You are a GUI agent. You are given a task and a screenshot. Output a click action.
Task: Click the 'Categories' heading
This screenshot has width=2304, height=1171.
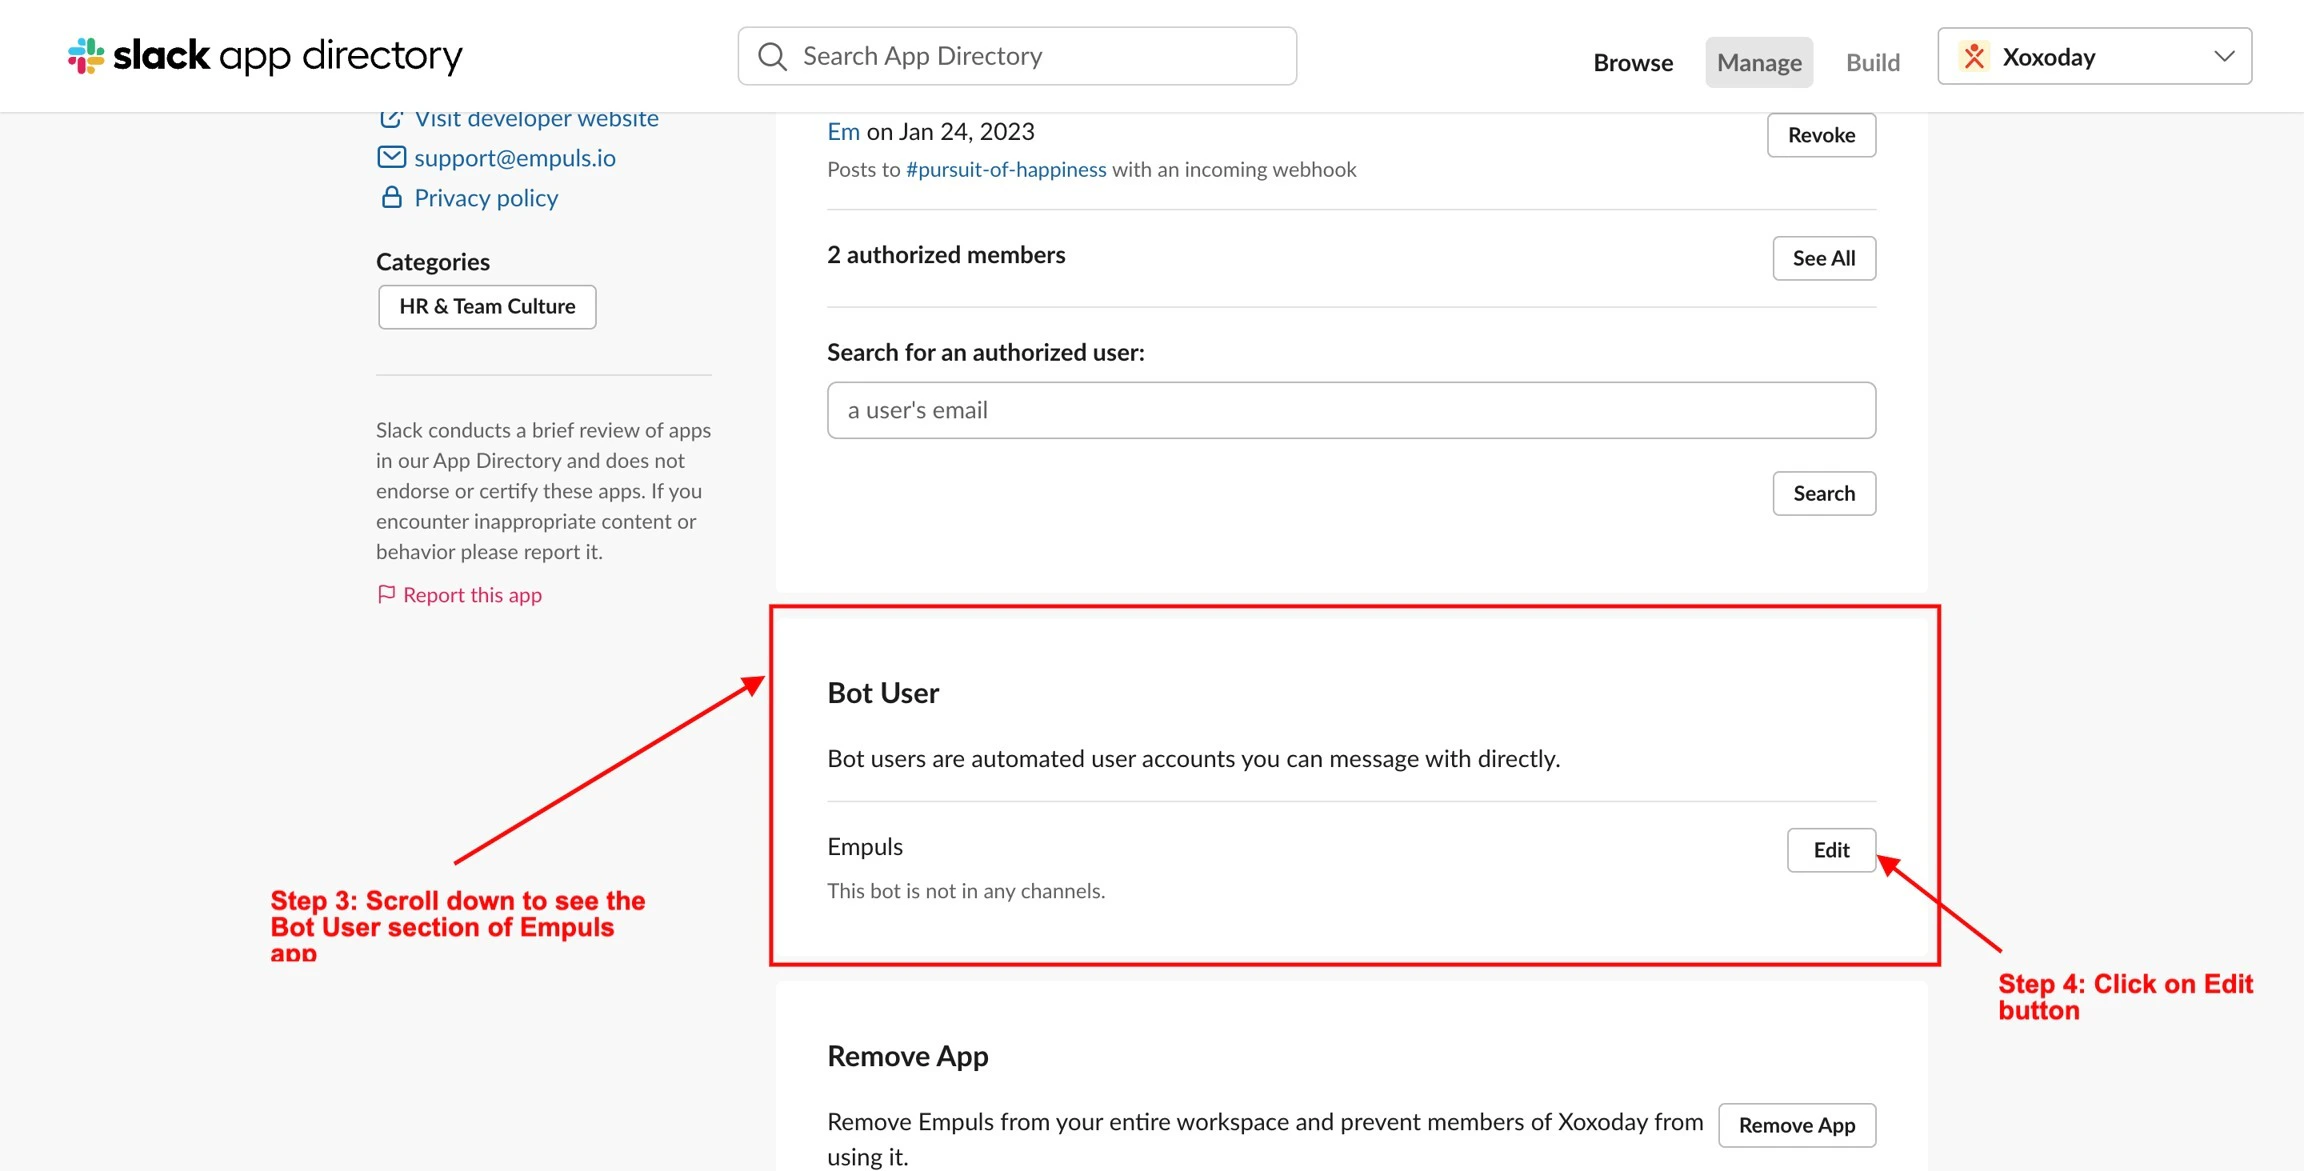pos(433,261)
